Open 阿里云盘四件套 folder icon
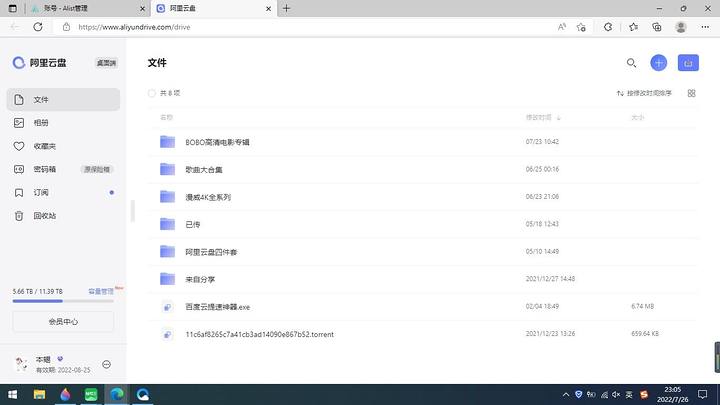Viewport: 720px width, 405px height. pyautogui.click(x=167, y=252)
